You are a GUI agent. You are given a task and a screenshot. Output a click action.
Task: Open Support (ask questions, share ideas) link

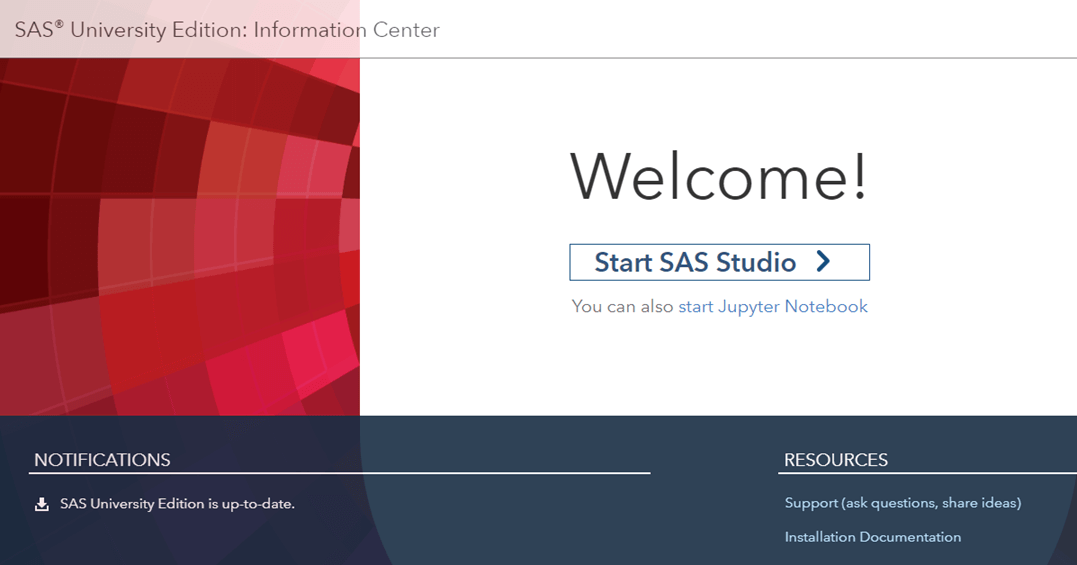click(902, 503)
